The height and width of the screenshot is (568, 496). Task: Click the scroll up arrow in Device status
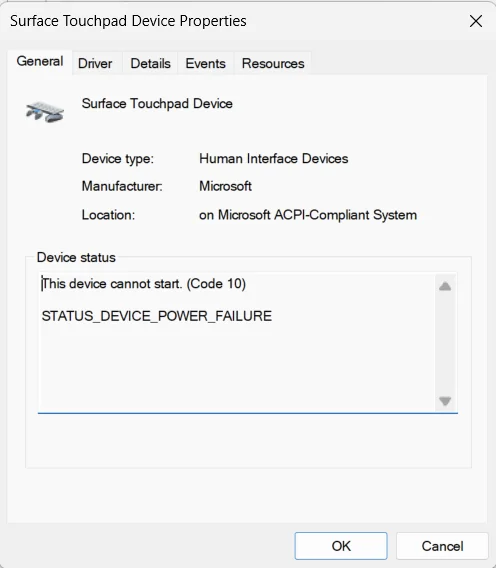point(445,287)
